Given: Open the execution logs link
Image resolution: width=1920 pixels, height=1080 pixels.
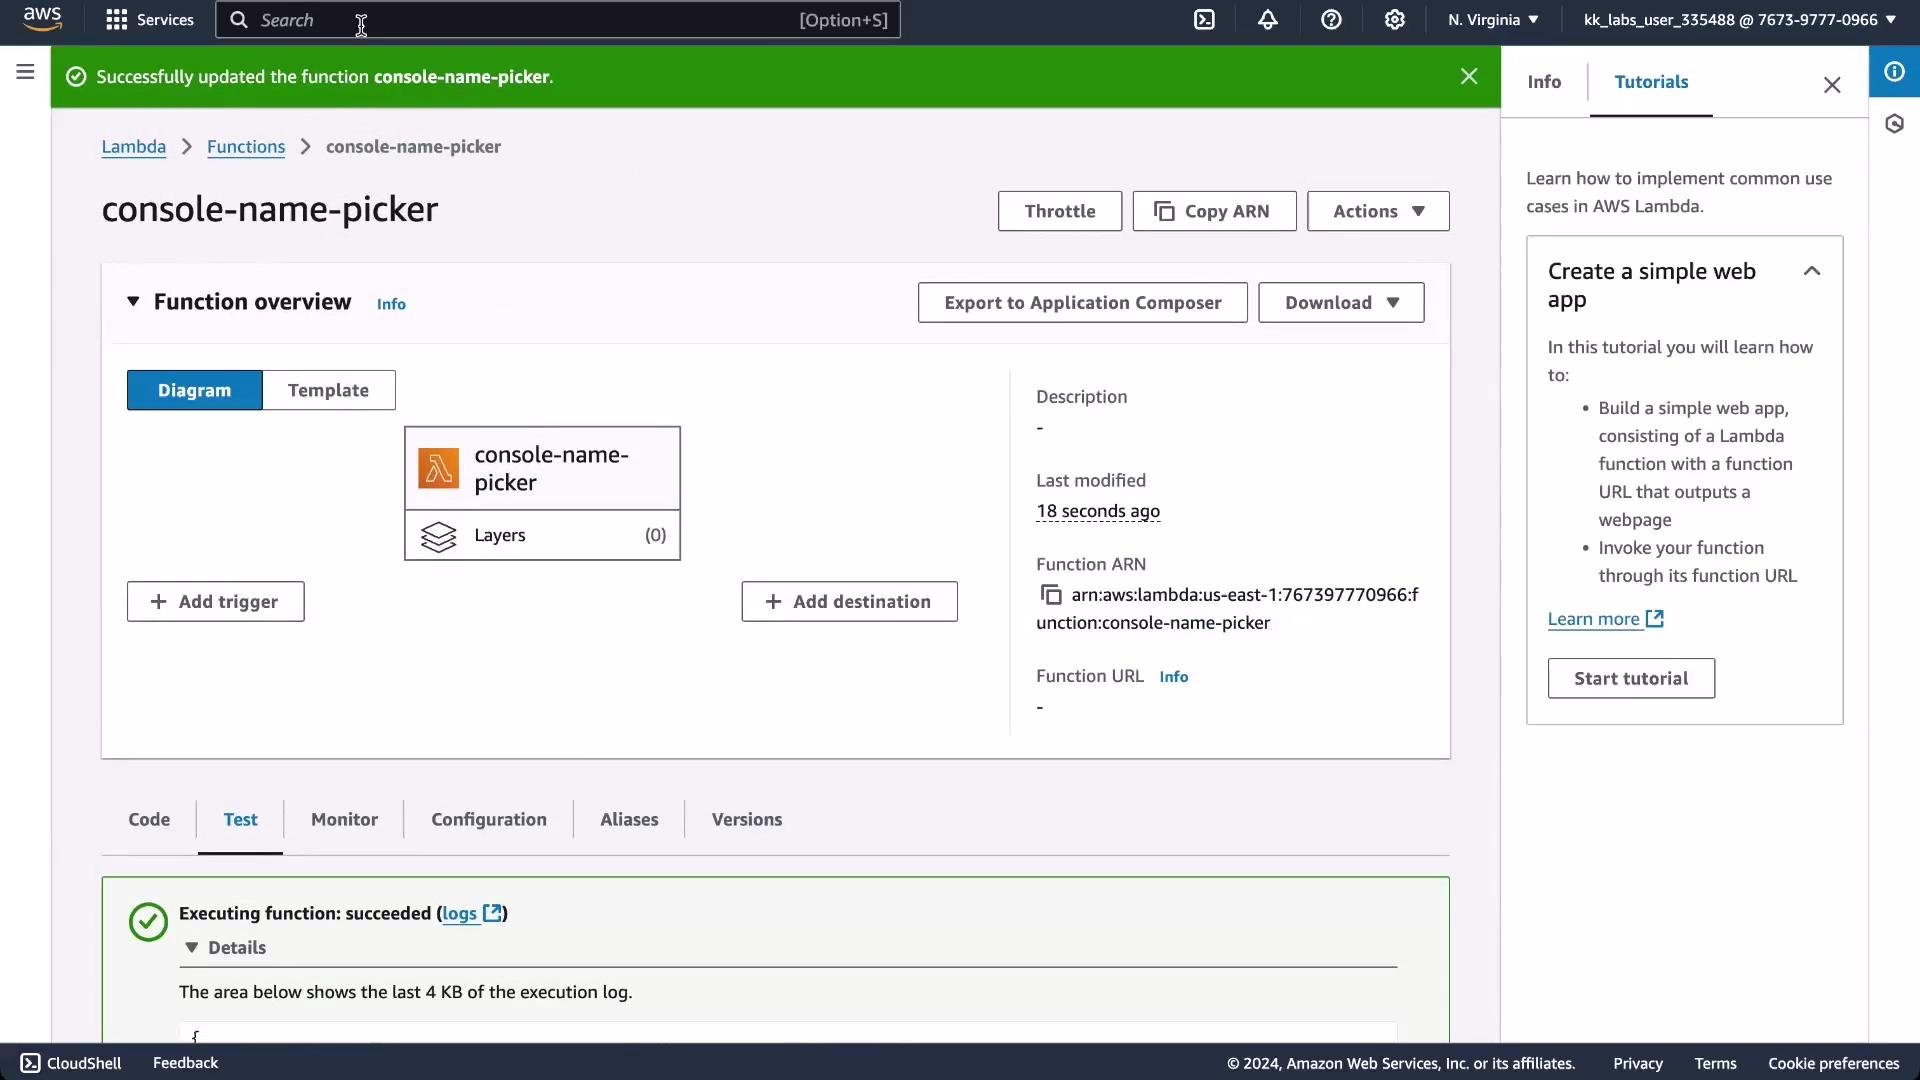Looking at the screenshot, I should [x=459, y=913].
